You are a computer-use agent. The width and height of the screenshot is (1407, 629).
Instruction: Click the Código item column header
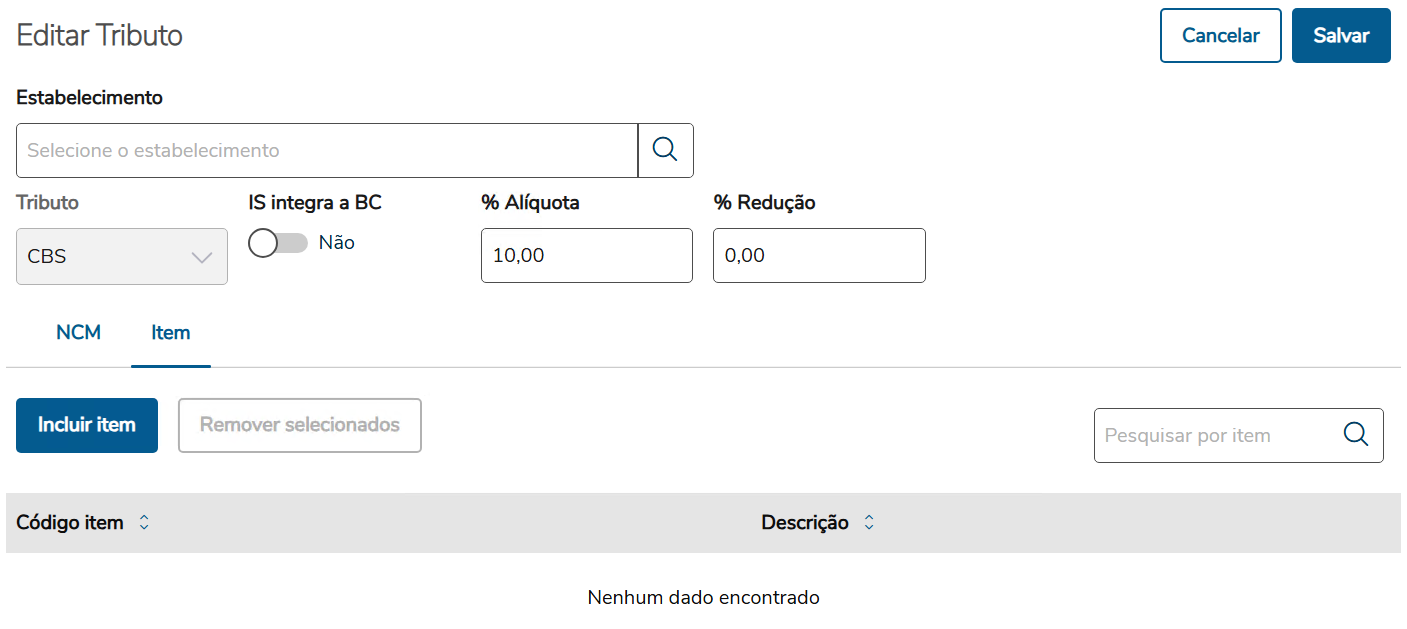(x=70, y=523)
